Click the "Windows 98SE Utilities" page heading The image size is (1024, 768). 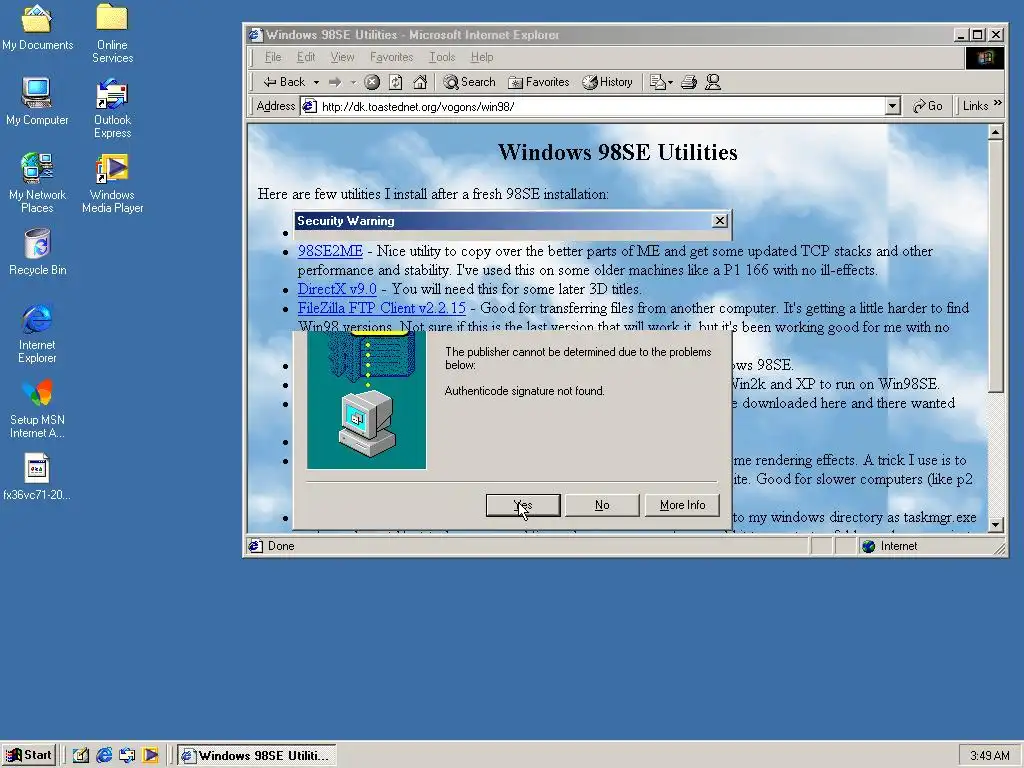617,152
